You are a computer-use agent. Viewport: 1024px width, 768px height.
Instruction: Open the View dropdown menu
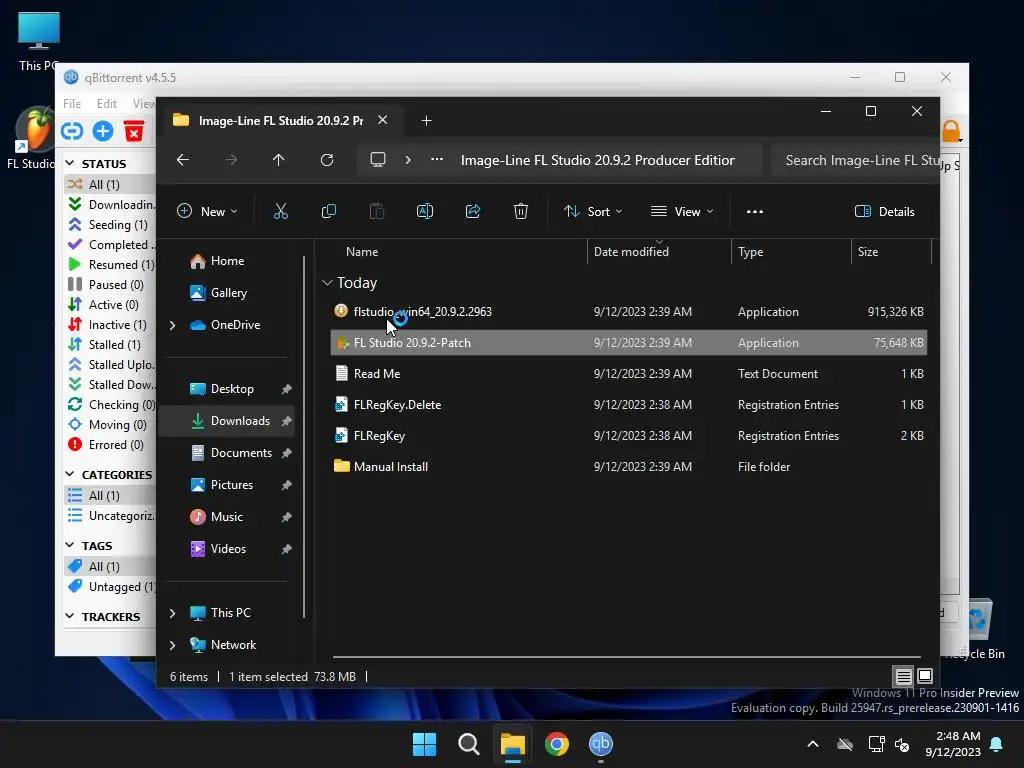coord(682,212)
